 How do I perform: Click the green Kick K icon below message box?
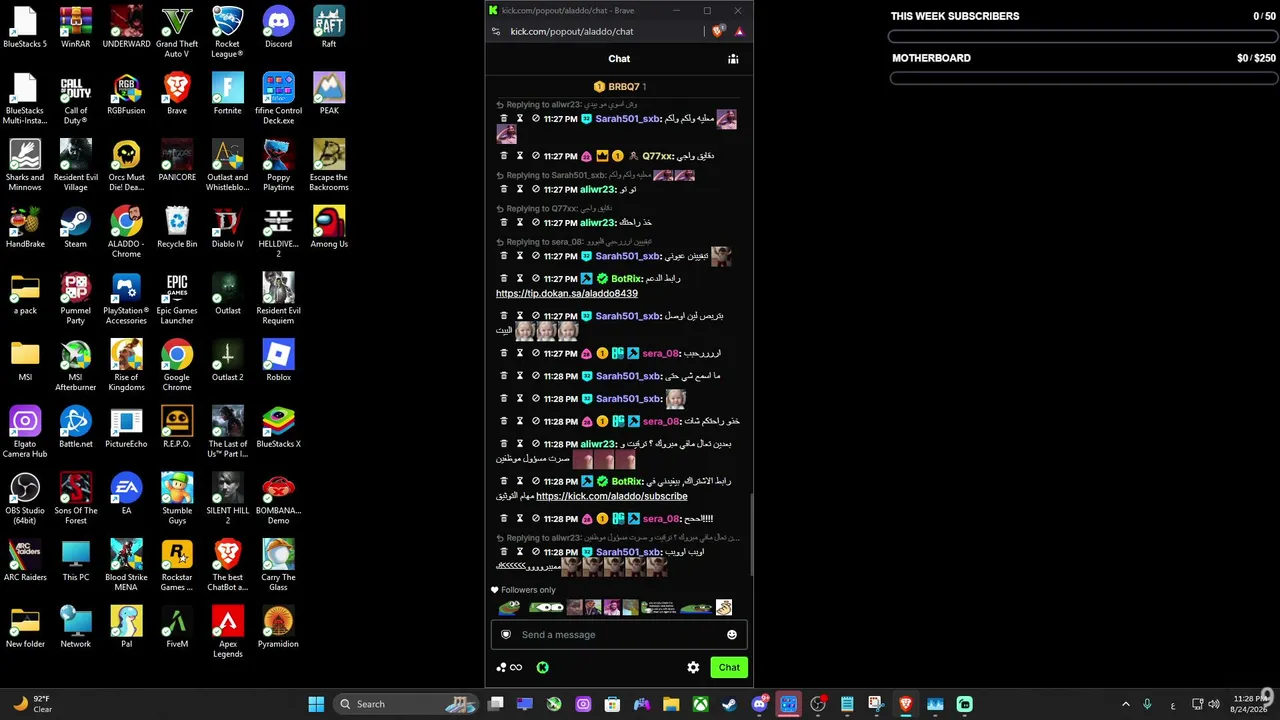coord(543,667)
